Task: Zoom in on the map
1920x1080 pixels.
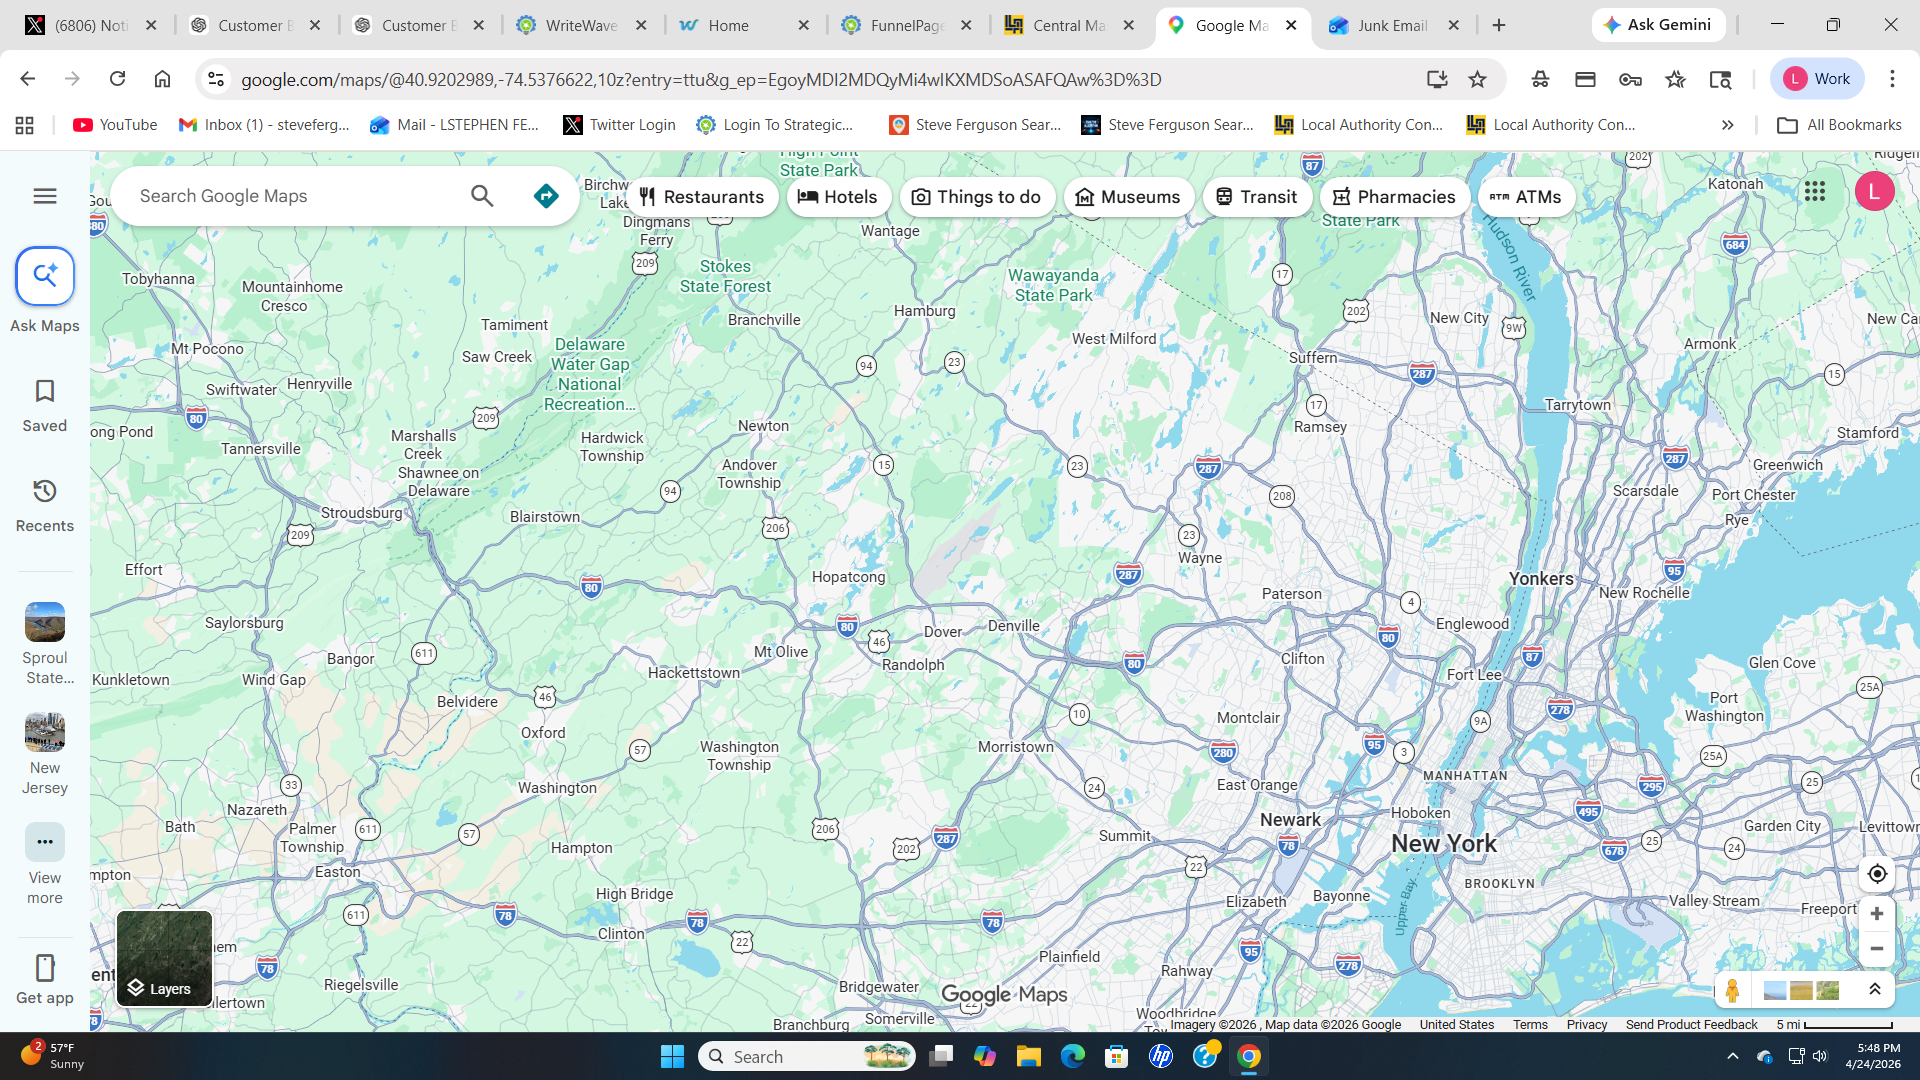Action: [1877, 914]
